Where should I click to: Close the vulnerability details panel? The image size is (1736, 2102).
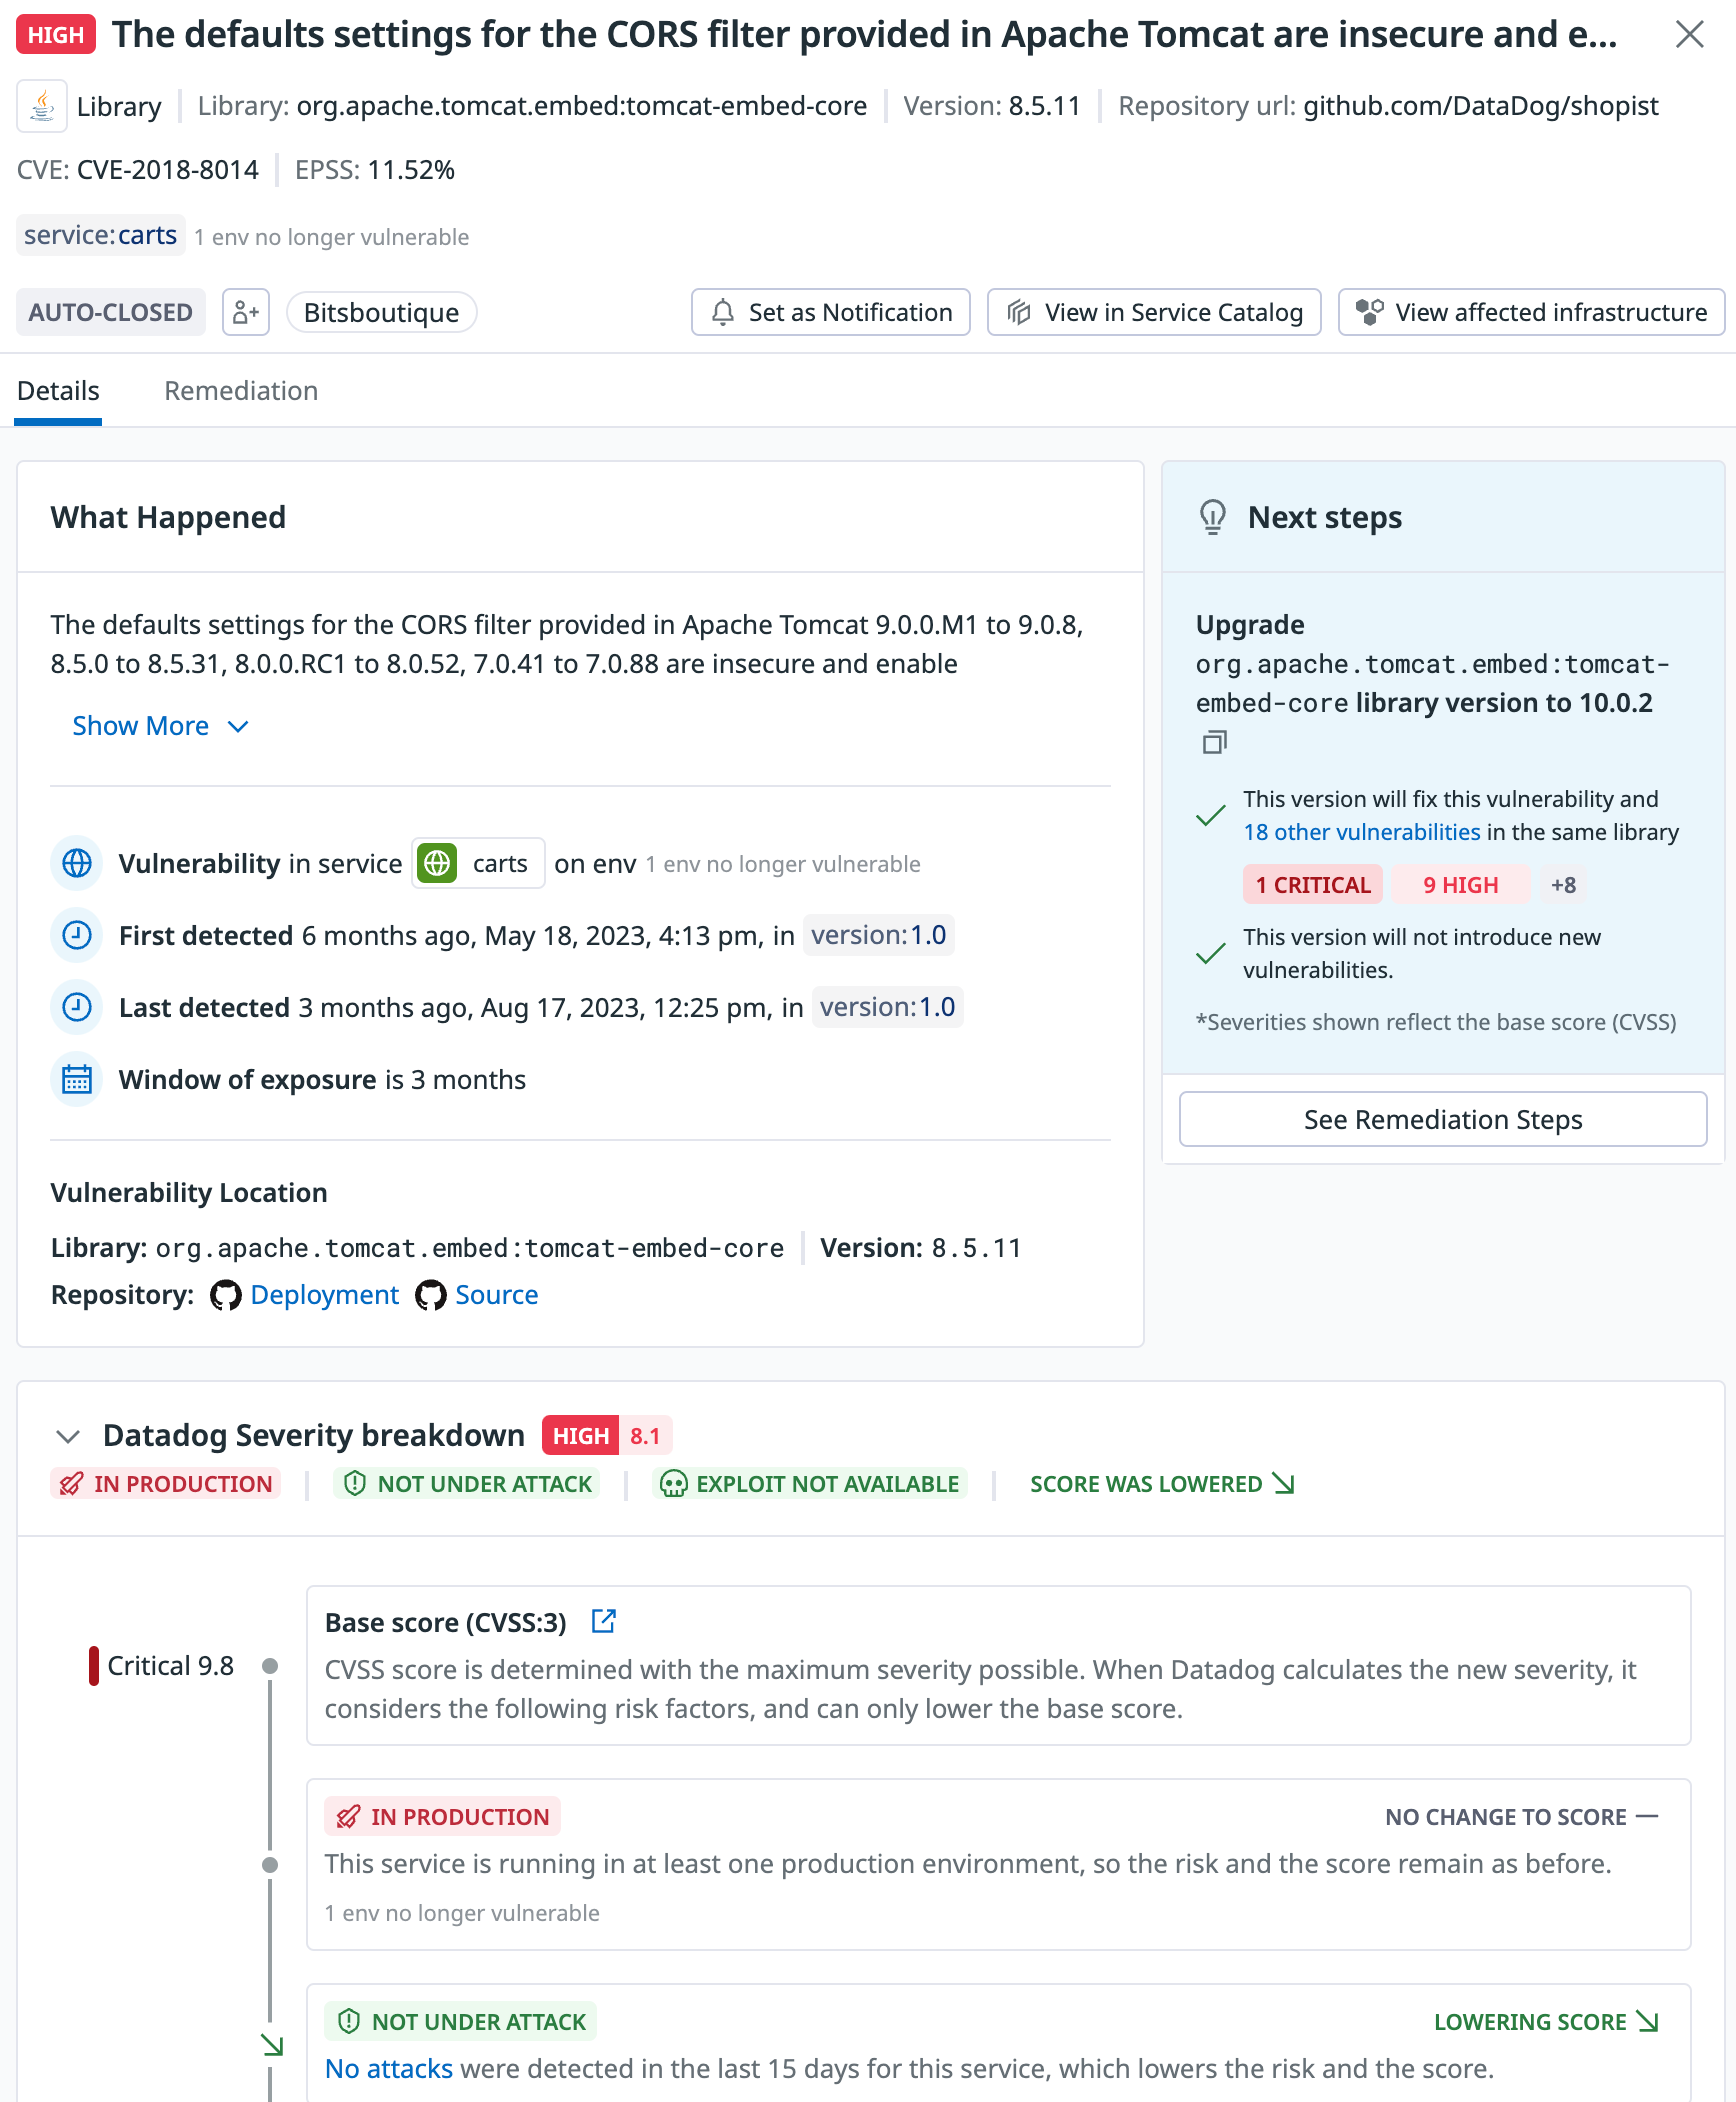(x=1689, y=34)
